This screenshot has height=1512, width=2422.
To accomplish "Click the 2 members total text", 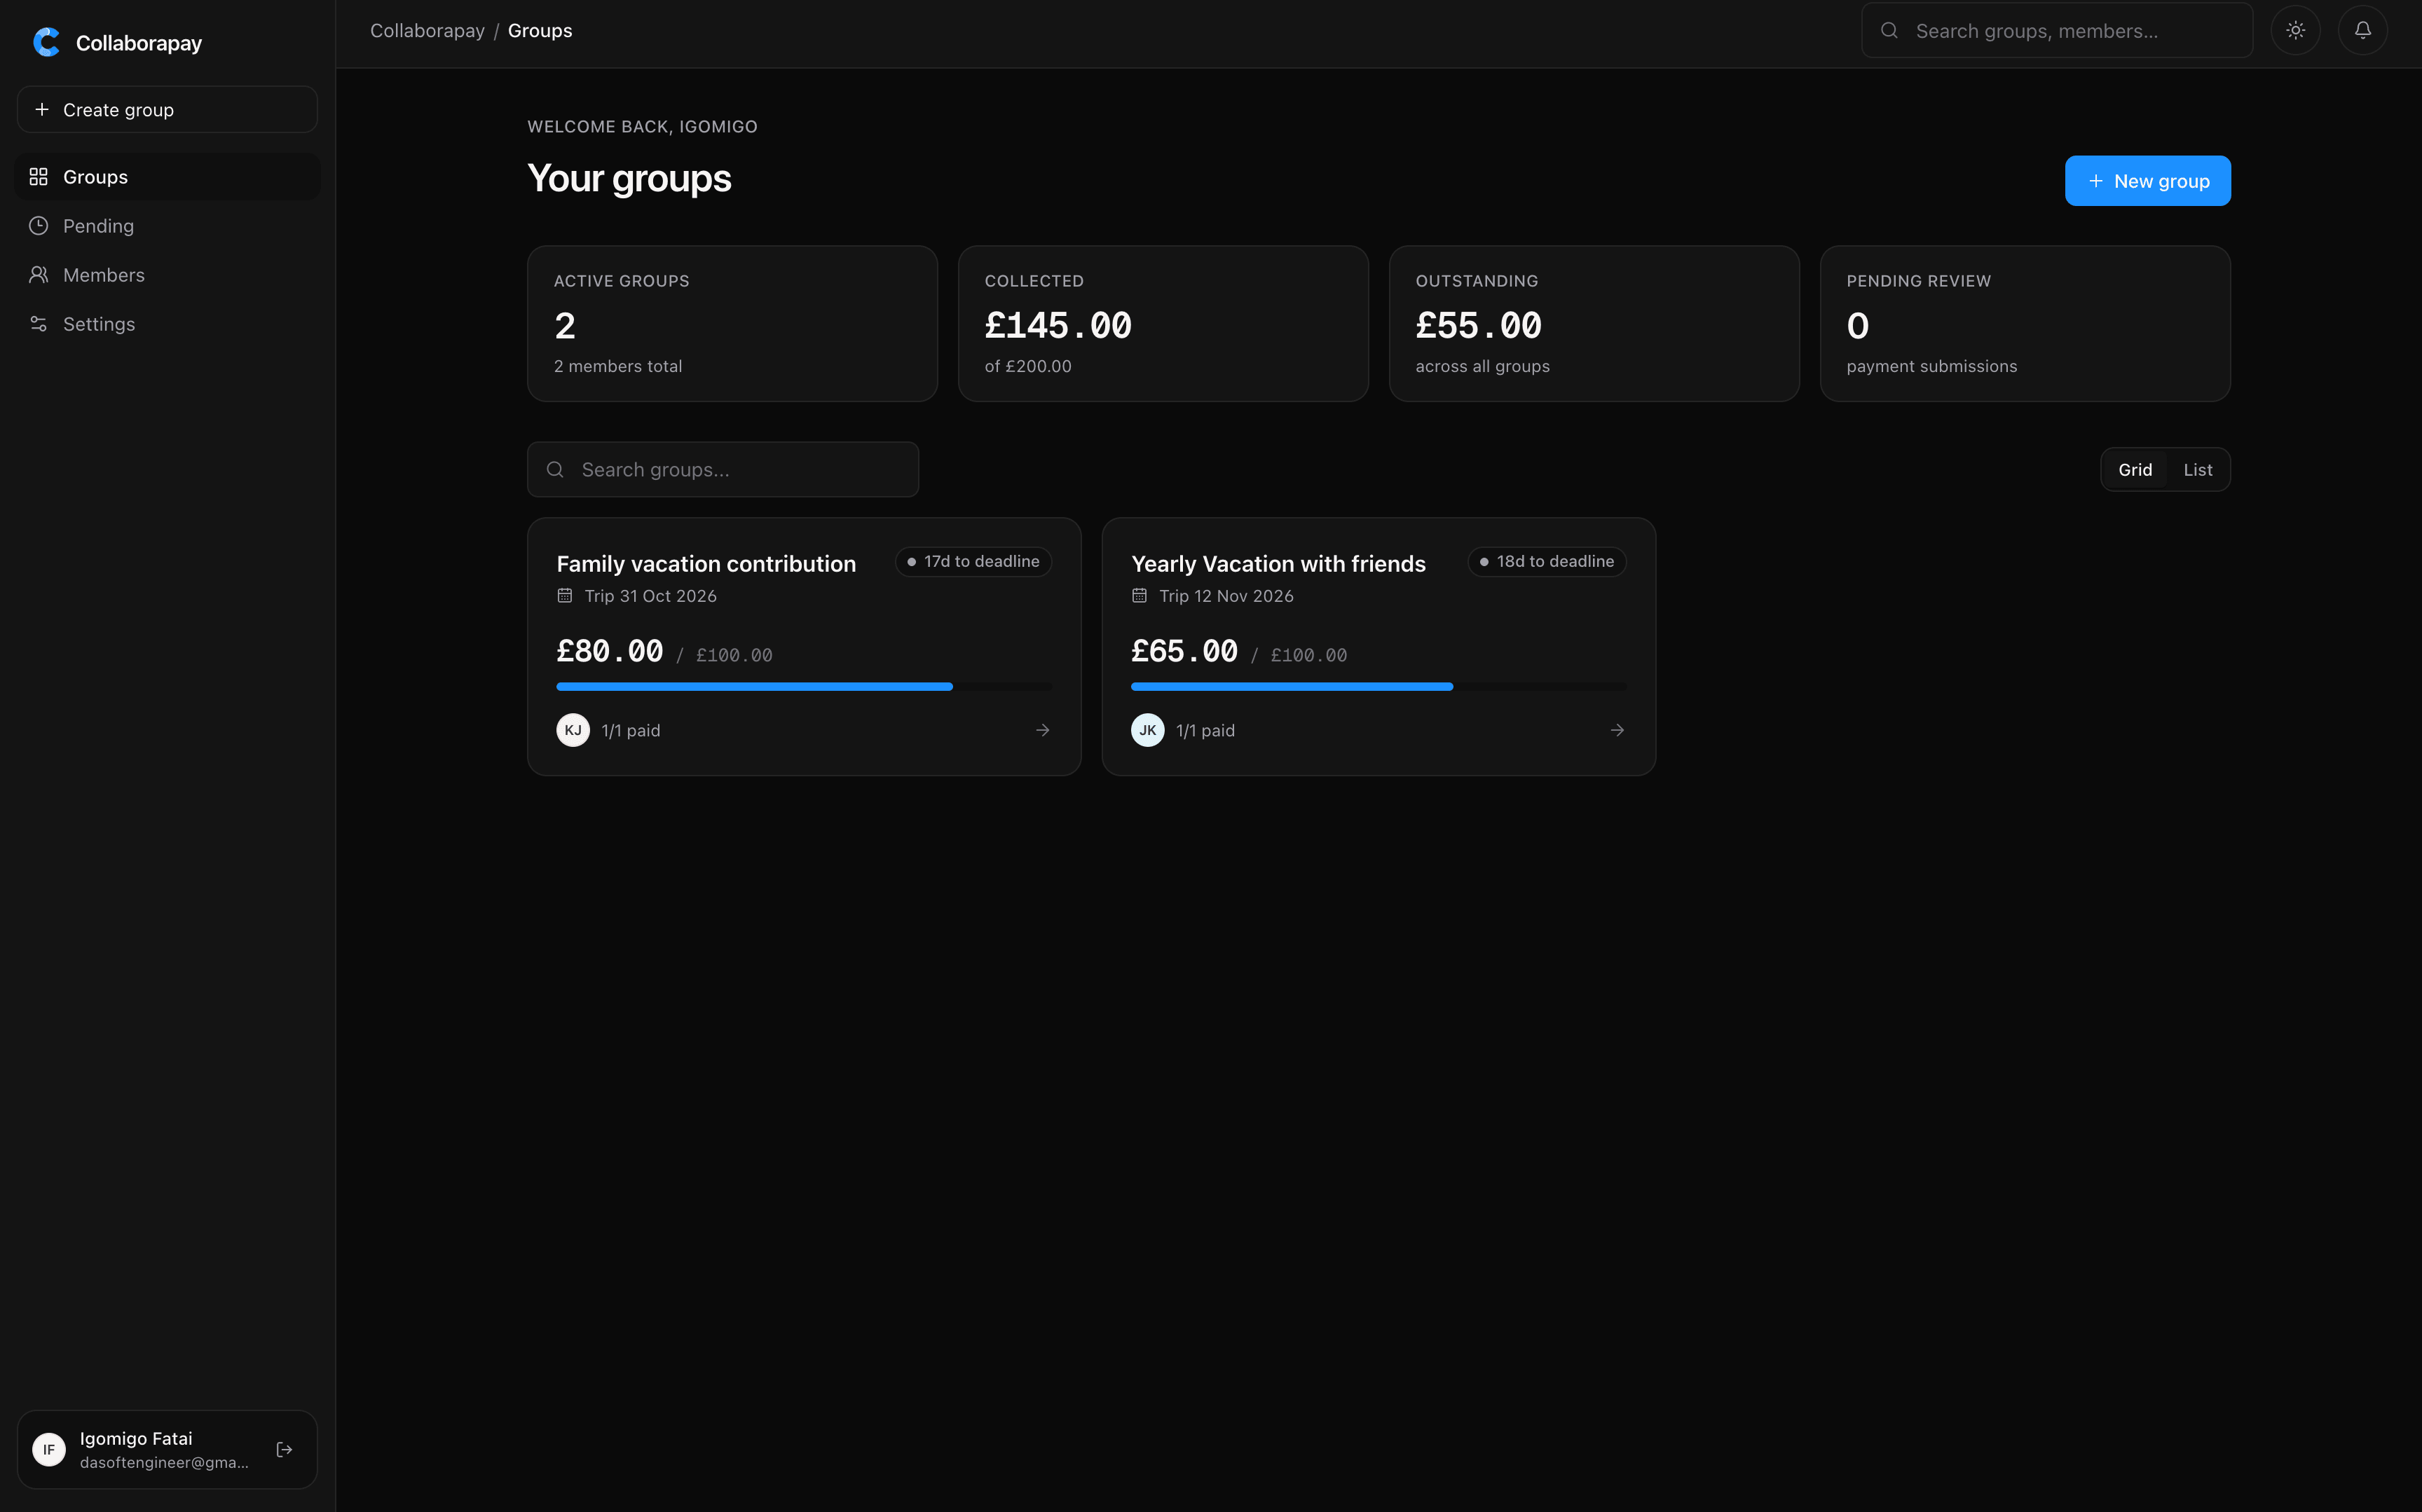I will point(618,366).
